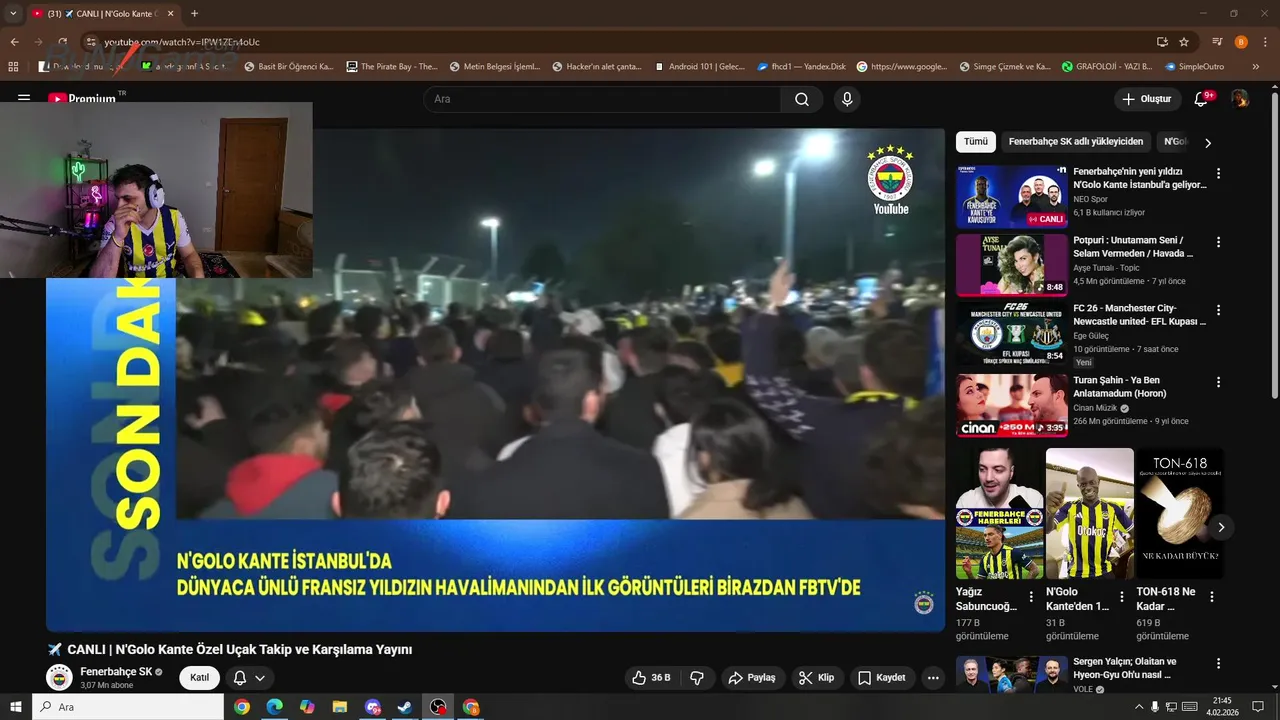Open a new browser tab
This screenshot has width=1280, height=720.
[194, 13]
